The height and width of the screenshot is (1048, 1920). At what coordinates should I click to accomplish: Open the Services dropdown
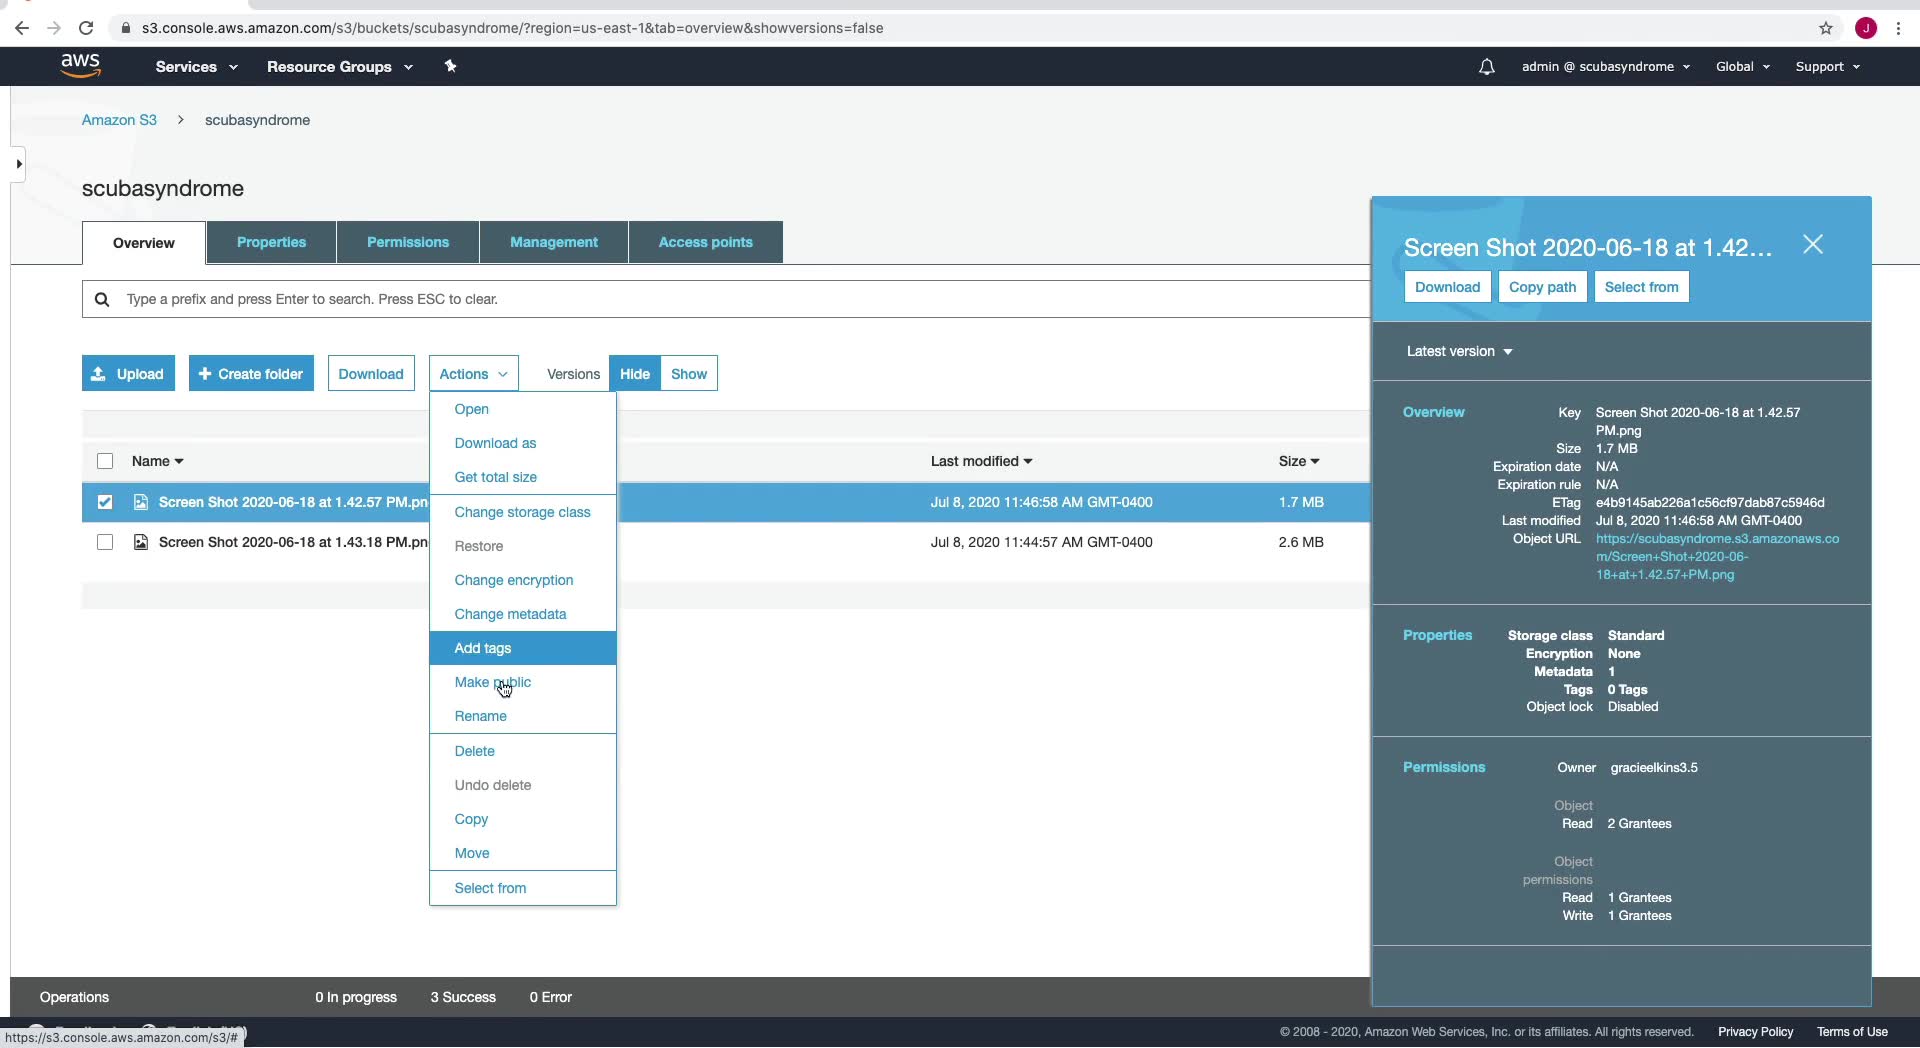[x=197, y=67]
